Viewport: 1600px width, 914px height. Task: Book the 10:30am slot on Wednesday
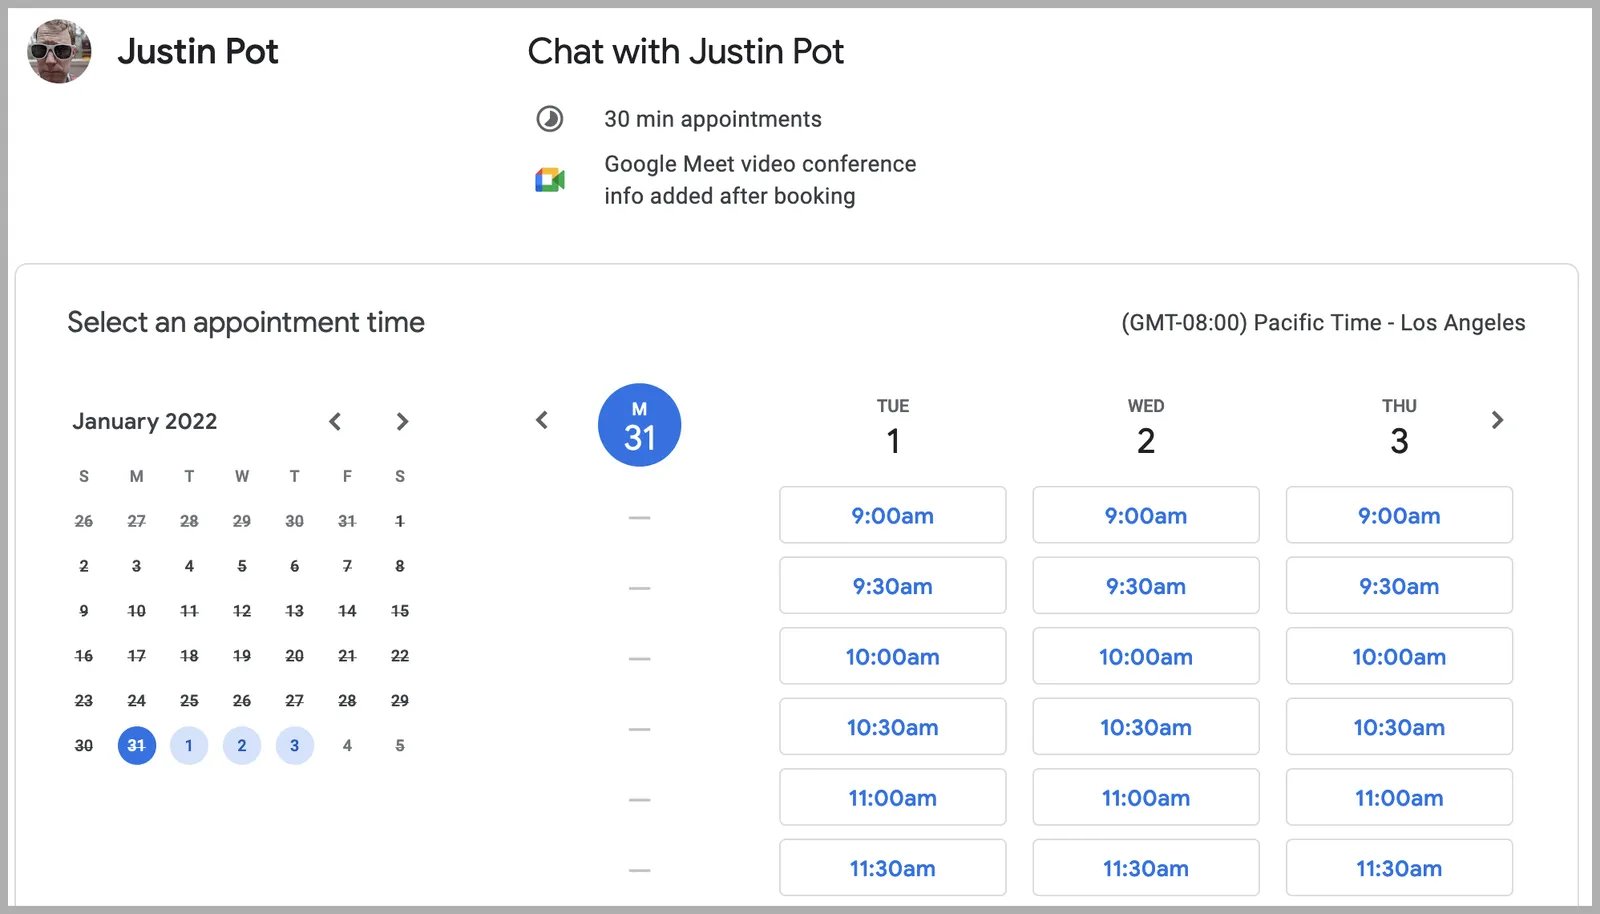(x=1145, y=727)
